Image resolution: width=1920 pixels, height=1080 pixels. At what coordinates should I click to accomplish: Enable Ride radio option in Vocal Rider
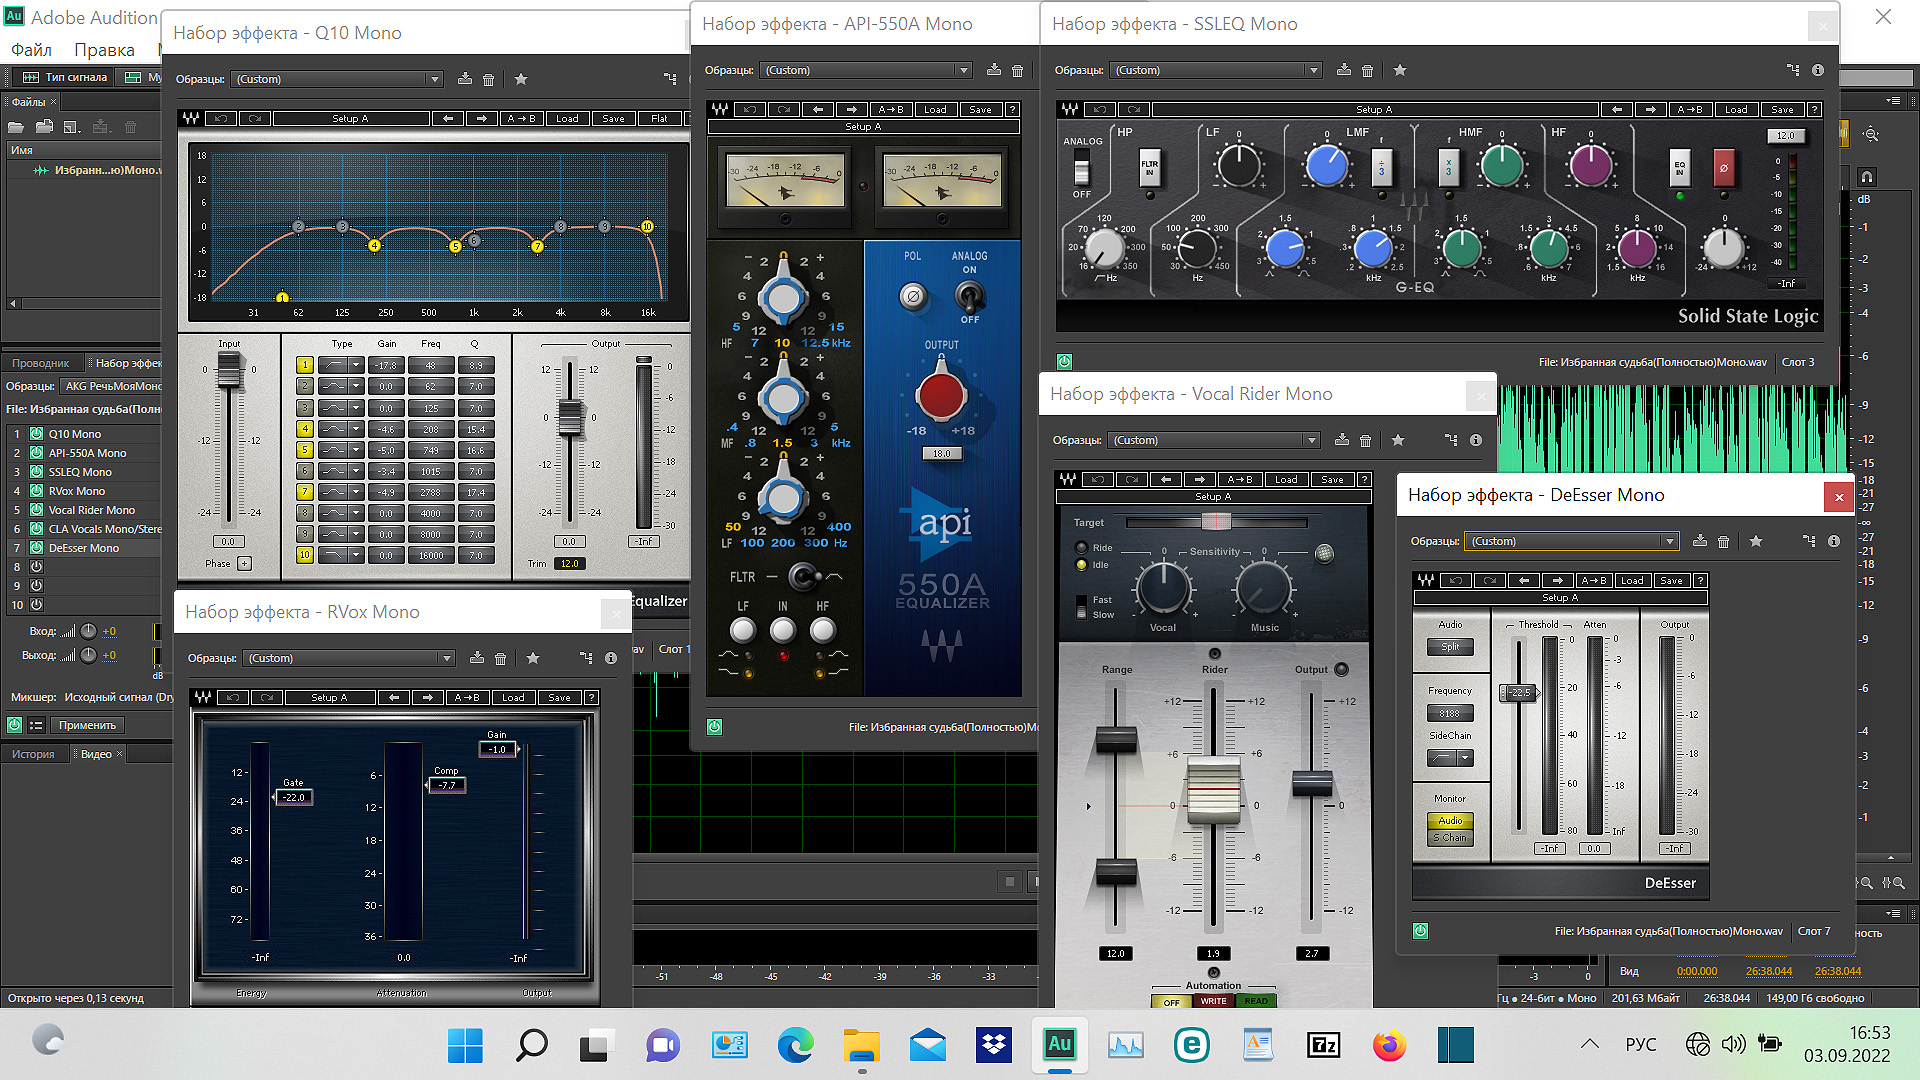1081,548
